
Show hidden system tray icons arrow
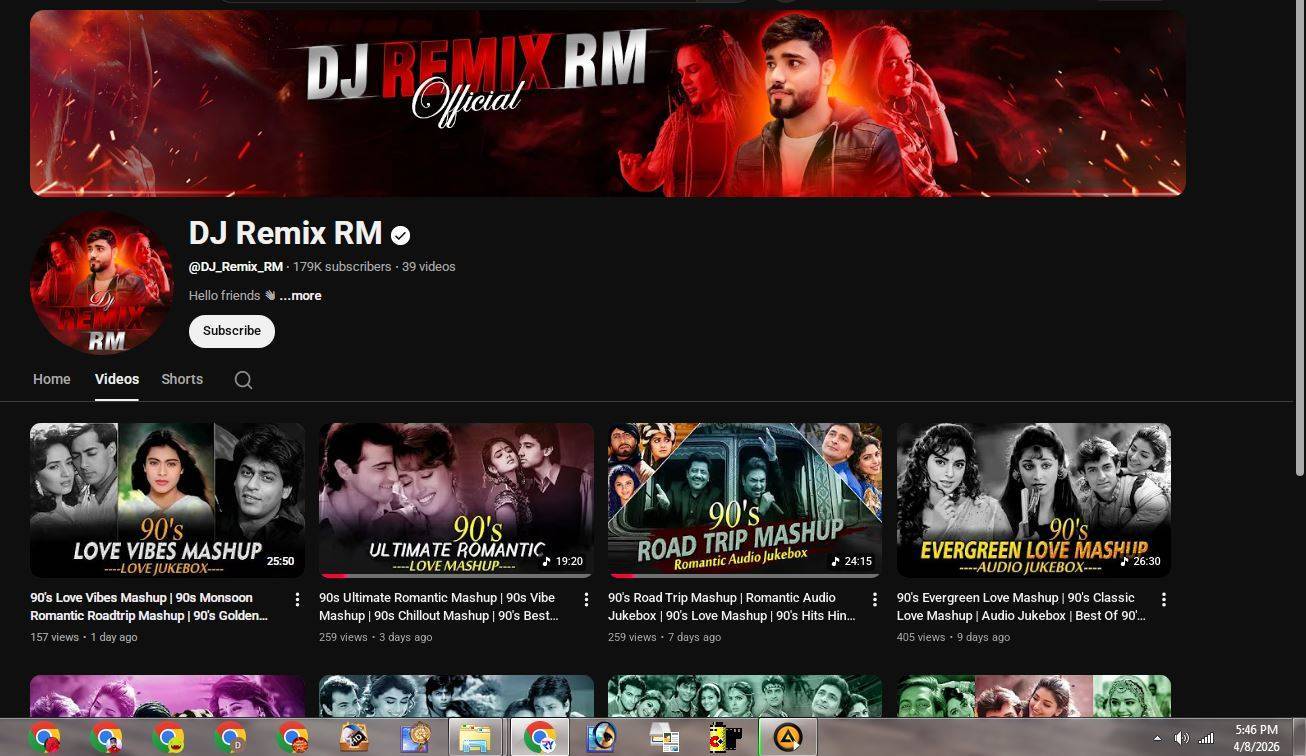pyautogui.click(x=1157, y=738)
